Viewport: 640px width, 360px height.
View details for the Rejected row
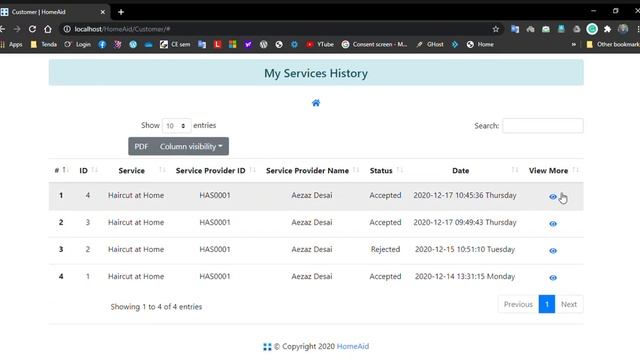[553, 251]
